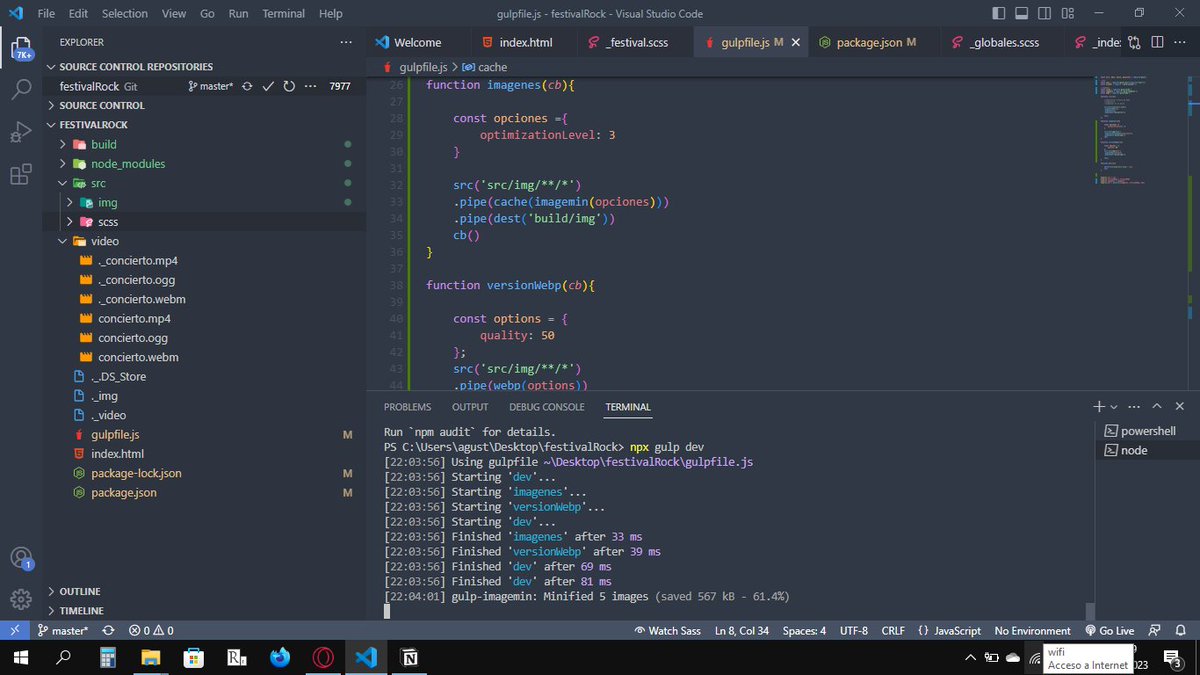
Task: Open the Search view in activity bar
Action: pyautogui.click(x=21, y=90)
